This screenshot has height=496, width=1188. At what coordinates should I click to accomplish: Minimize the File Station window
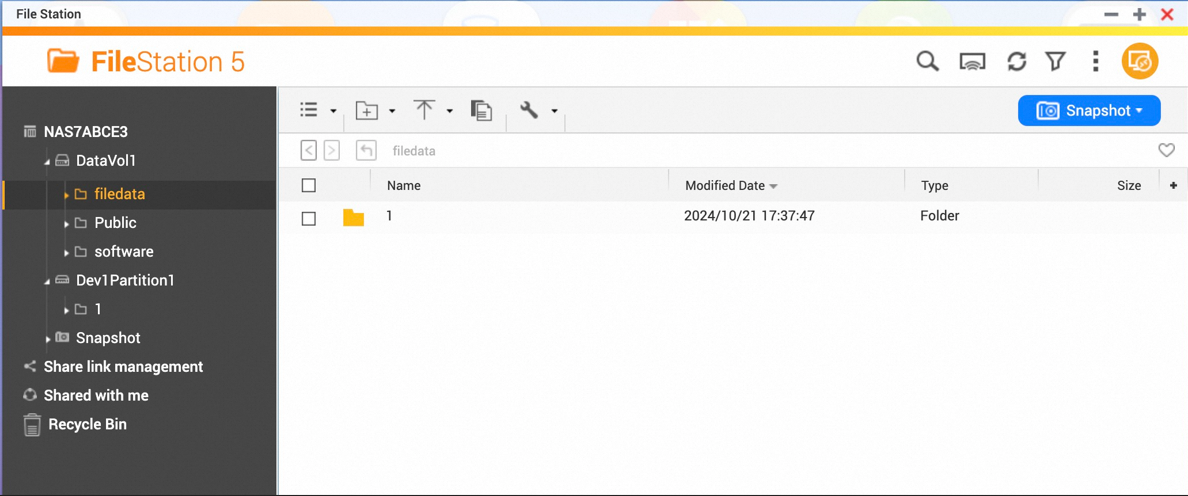(1111, 14)
